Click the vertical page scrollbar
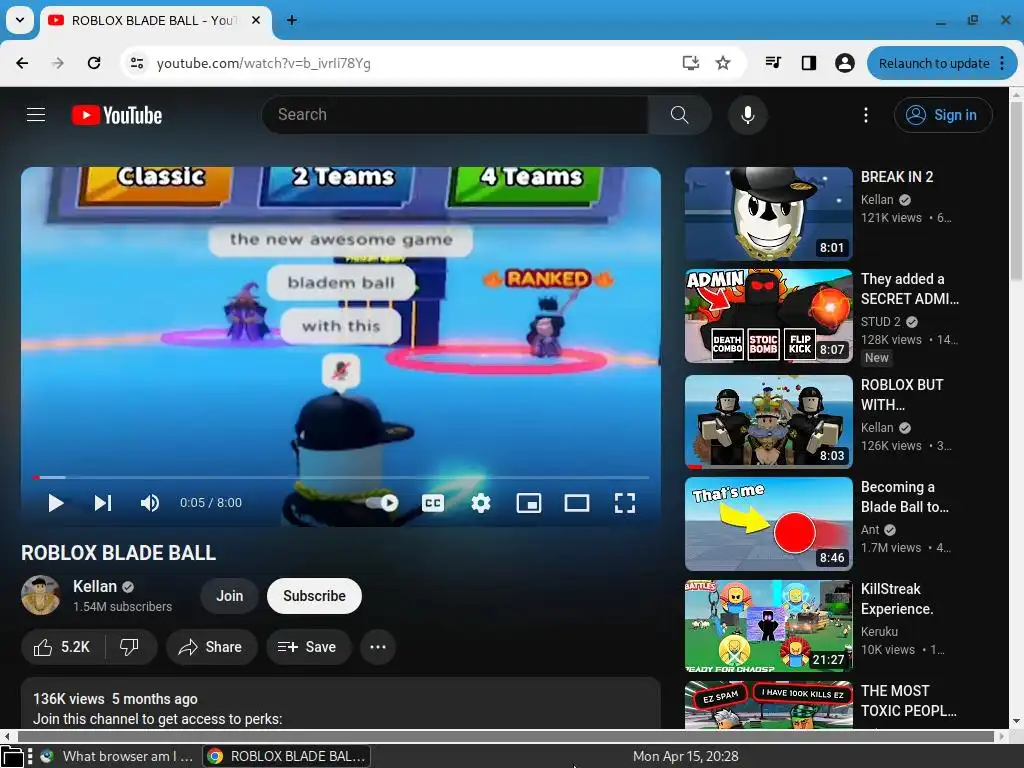The height and width of the screenshot is (768, 1024). click(1017, 189)
